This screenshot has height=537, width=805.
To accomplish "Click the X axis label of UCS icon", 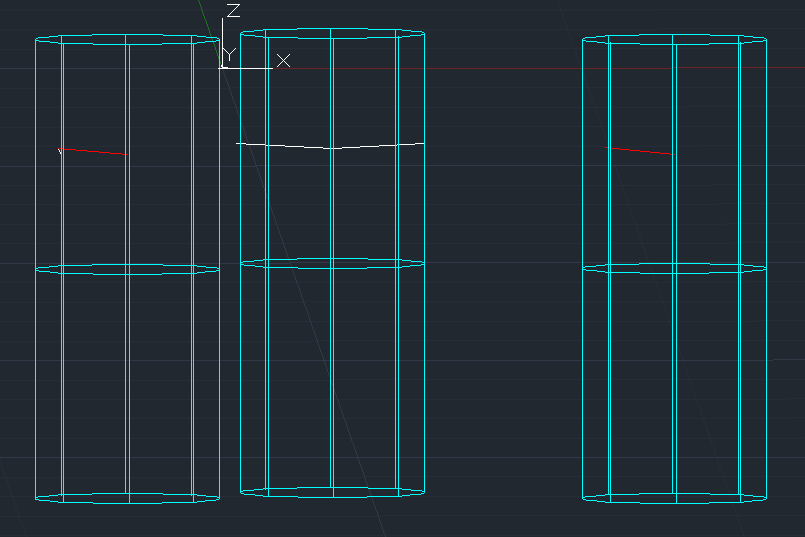I will coord(283,61).
